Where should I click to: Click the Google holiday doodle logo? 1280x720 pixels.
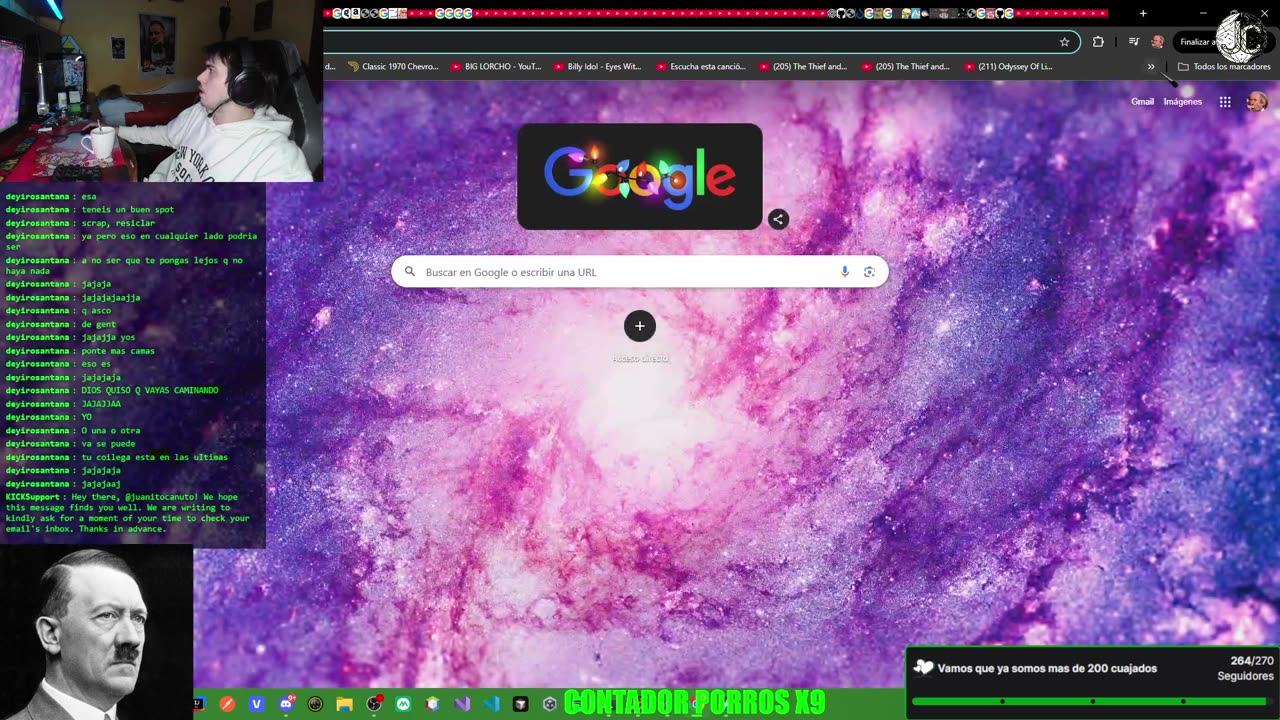[640, 177]
